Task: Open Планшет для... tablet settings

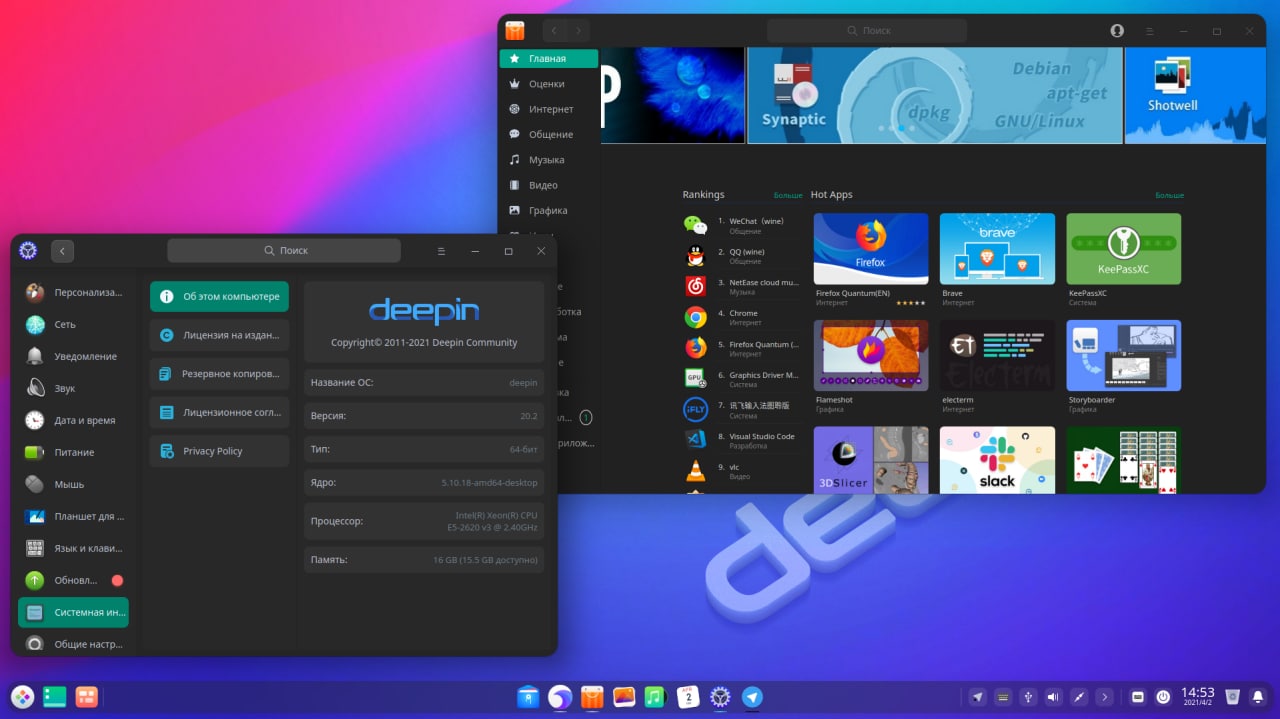Action: pos(74,516)
